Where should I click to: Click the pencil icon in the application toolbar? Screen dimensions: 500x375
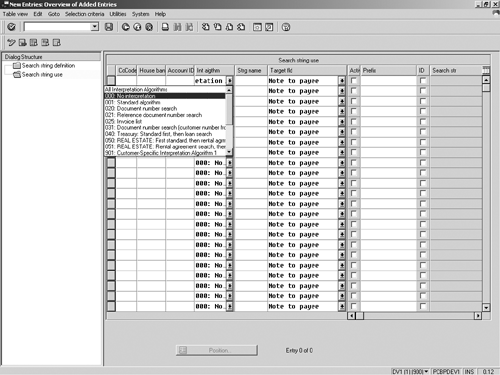point(11,43)
